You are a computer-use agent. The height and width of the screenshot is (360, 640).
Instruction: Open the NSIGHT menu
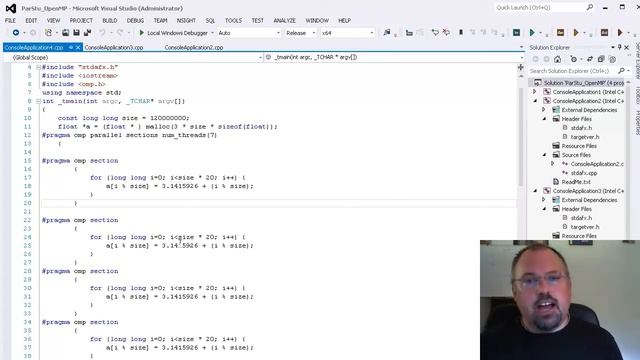click(x=186, y=20)
